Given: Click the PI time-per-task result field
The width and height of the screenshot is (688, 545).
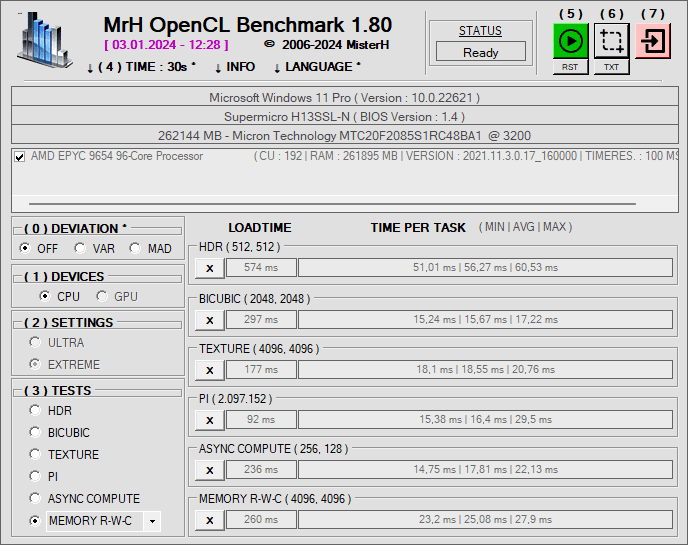Looking at the screenshot, I should [485, 420].
